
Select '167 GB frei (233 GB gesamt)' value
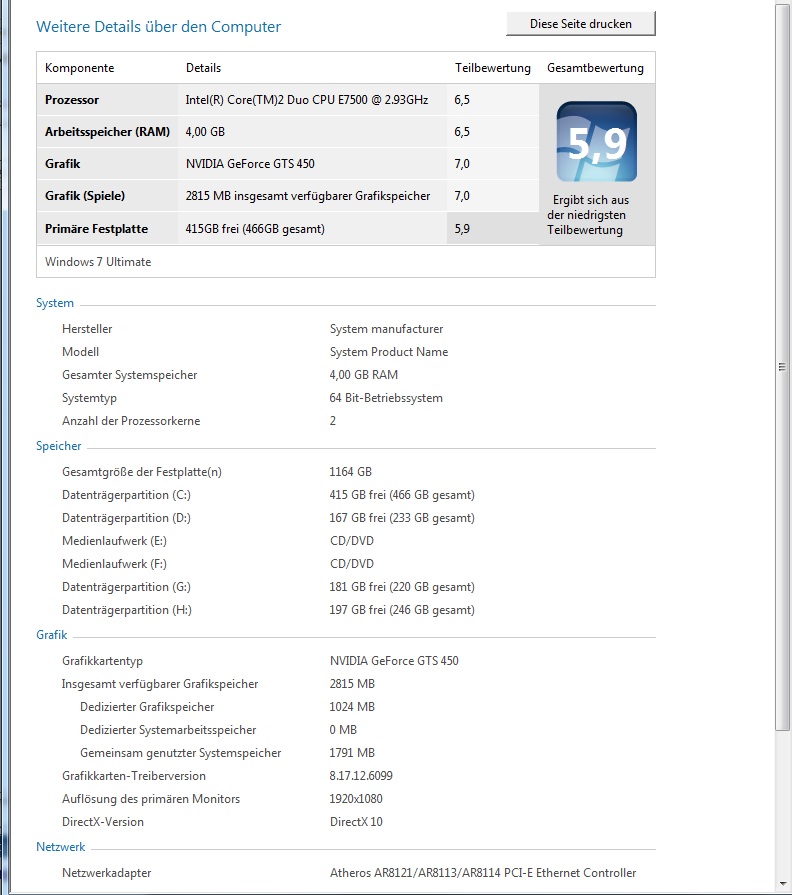402,518
